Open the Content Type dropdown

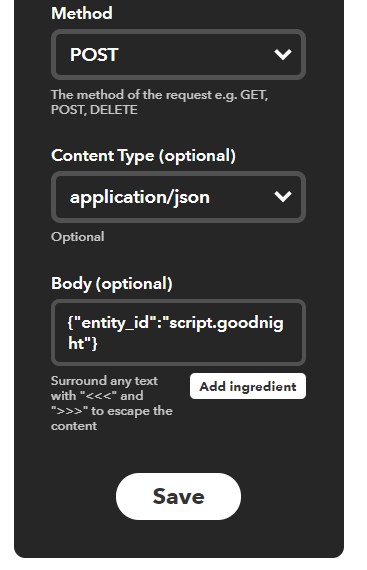[x=178, y=197]
